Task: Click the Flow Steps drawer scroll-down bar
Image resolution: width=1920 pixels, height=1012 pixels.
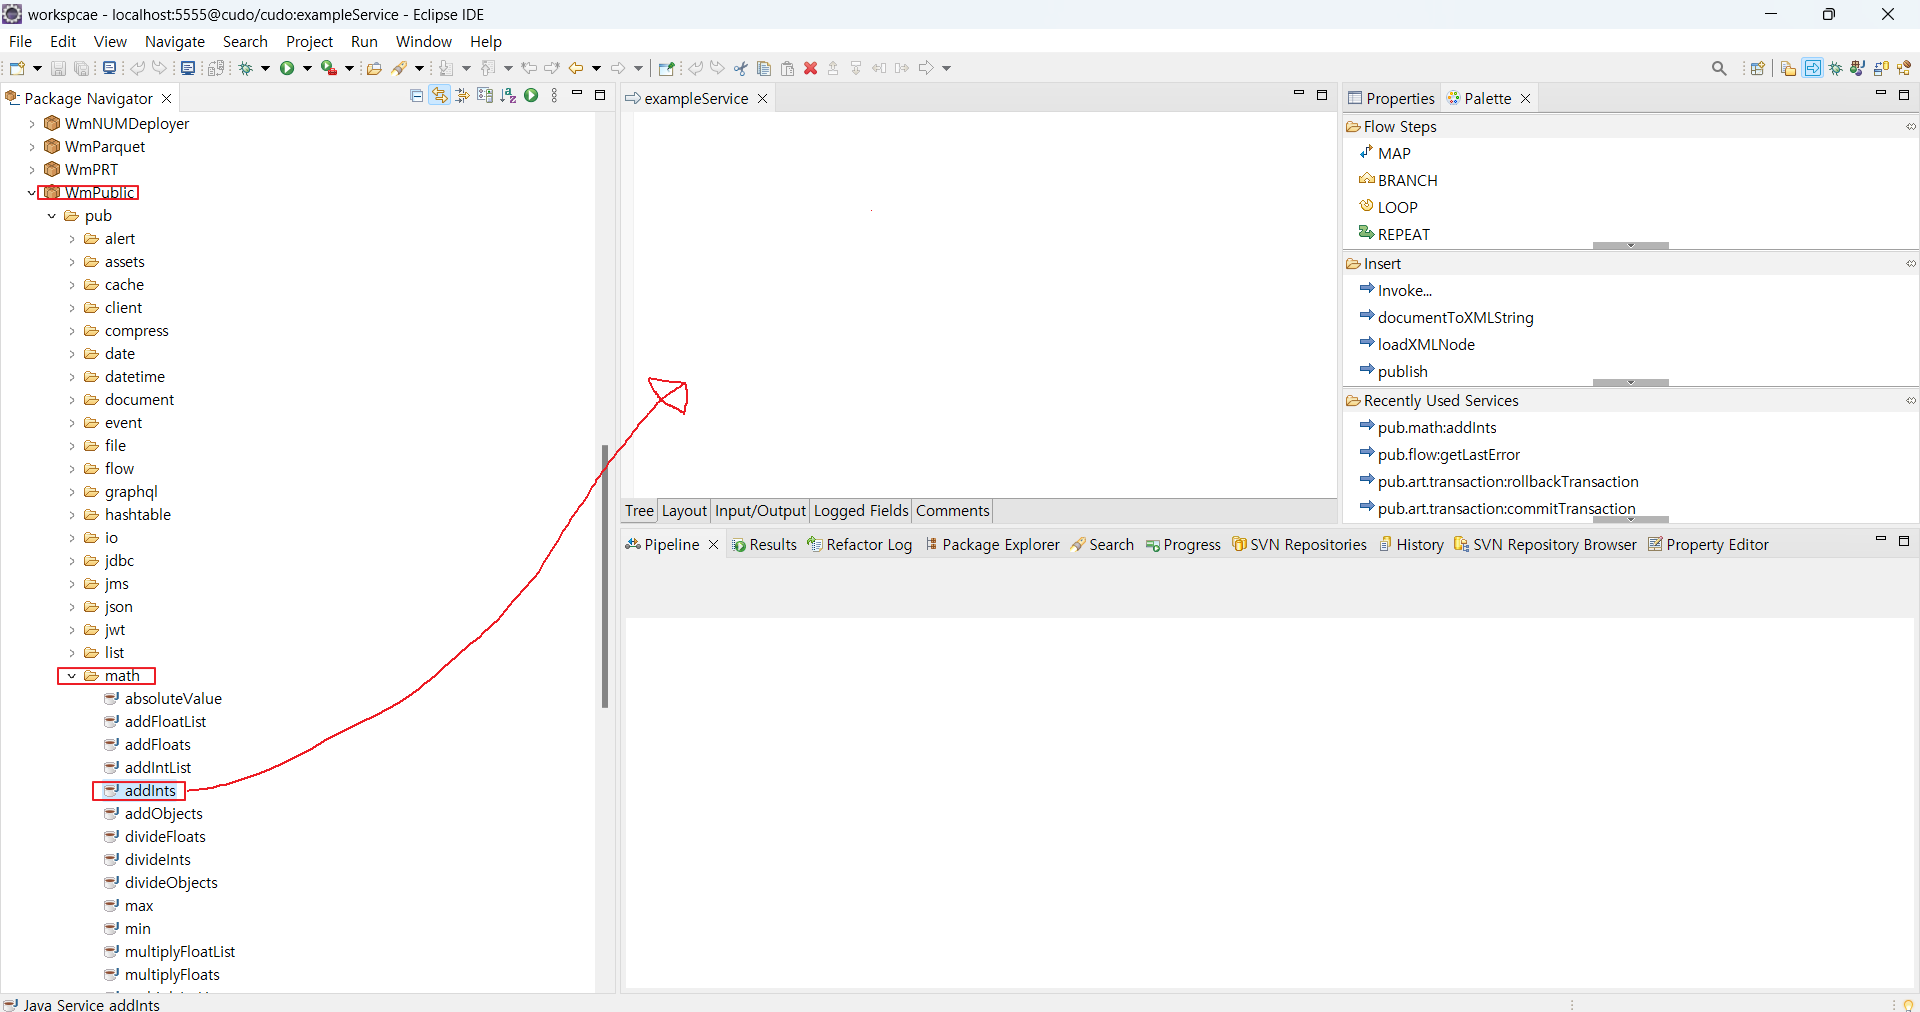Action: pos(1631,245)
